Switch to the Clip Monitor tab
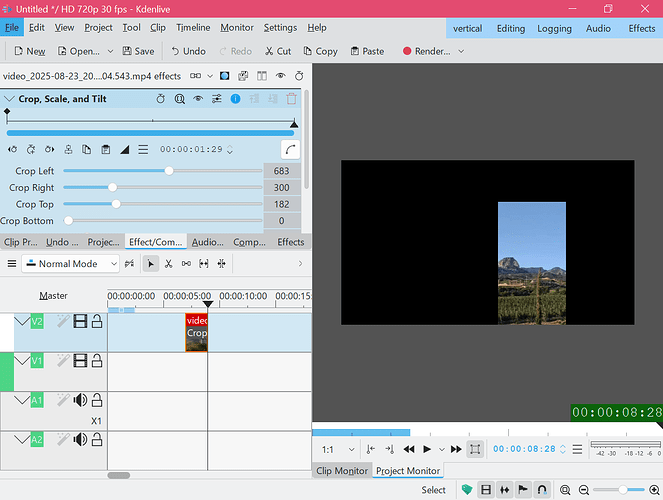 pyautogui.click(x=342, y=471)
